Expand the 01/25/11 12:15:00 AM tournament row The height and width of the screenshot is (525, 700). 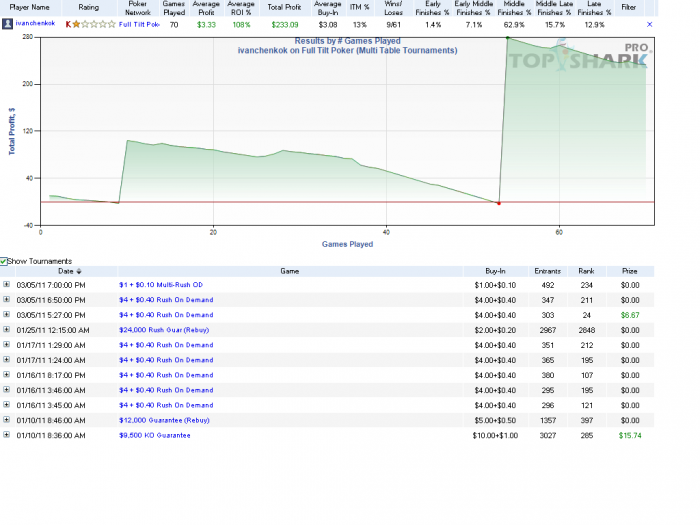(6, 329)
